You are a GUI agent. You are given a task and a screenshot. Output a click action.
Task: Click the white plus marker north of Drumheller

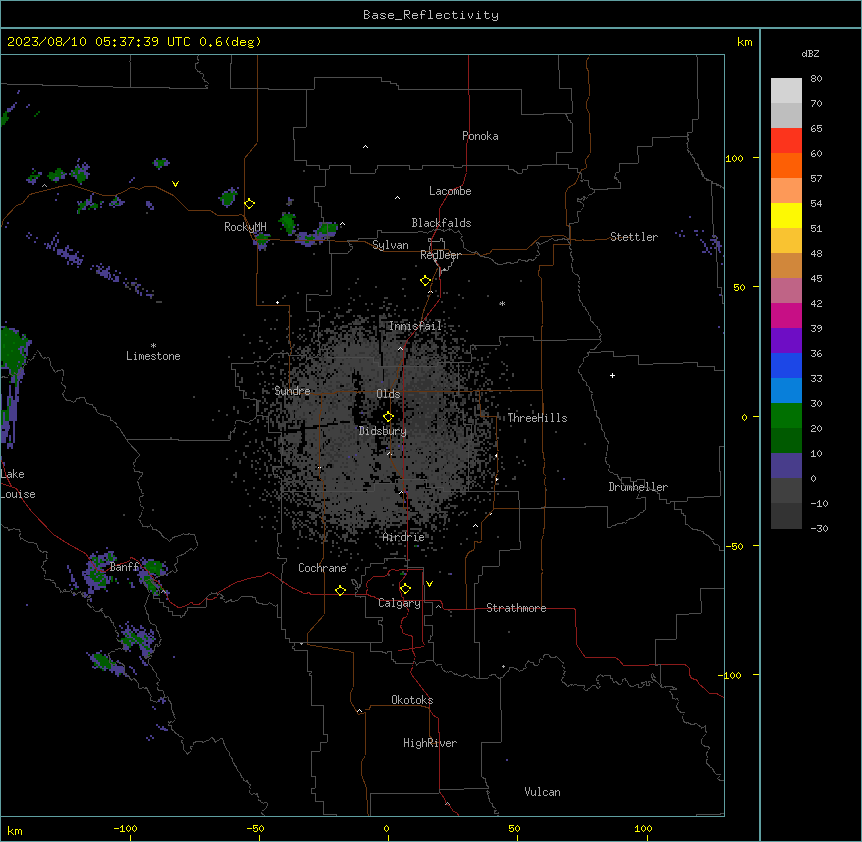[x=612, y=375]
